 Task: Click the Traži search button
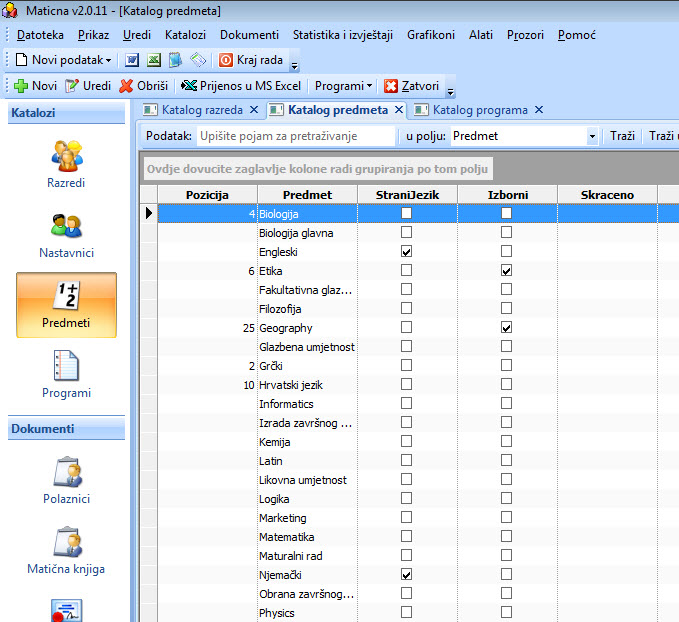pos(622,136)
